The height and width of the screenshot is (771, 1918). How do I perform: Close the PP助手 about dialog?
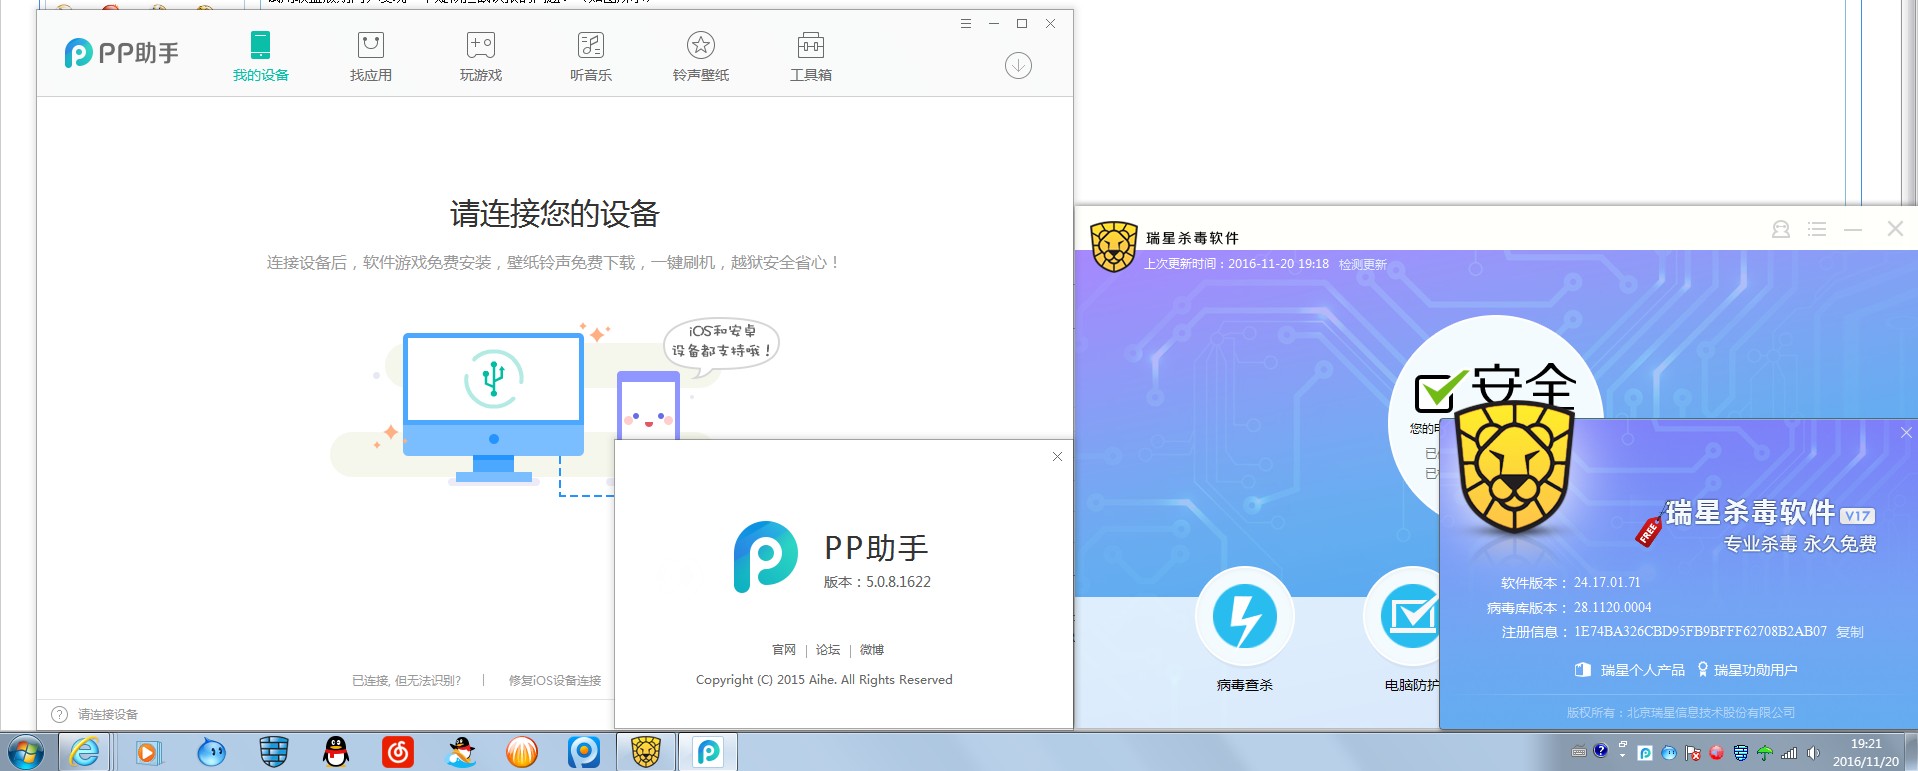click(1057, 457)
